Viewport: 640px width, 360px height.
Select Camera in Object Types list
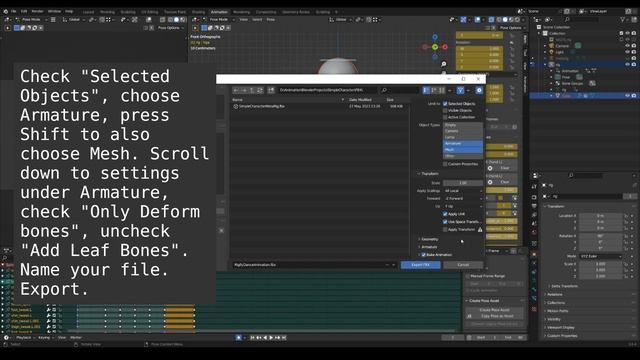coord(463,131)
